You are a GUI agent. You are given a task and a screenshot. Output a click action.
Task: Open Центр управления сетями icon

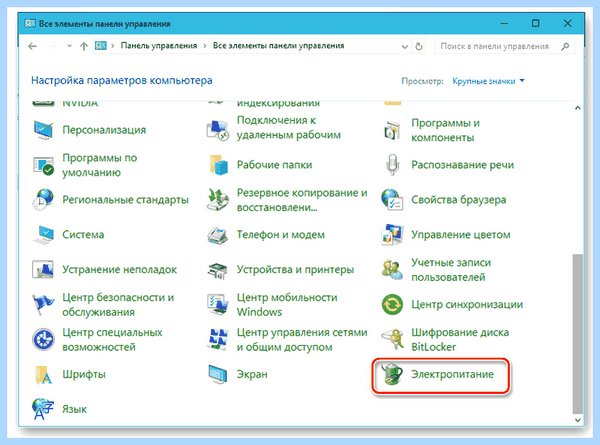tap(218, 339)
